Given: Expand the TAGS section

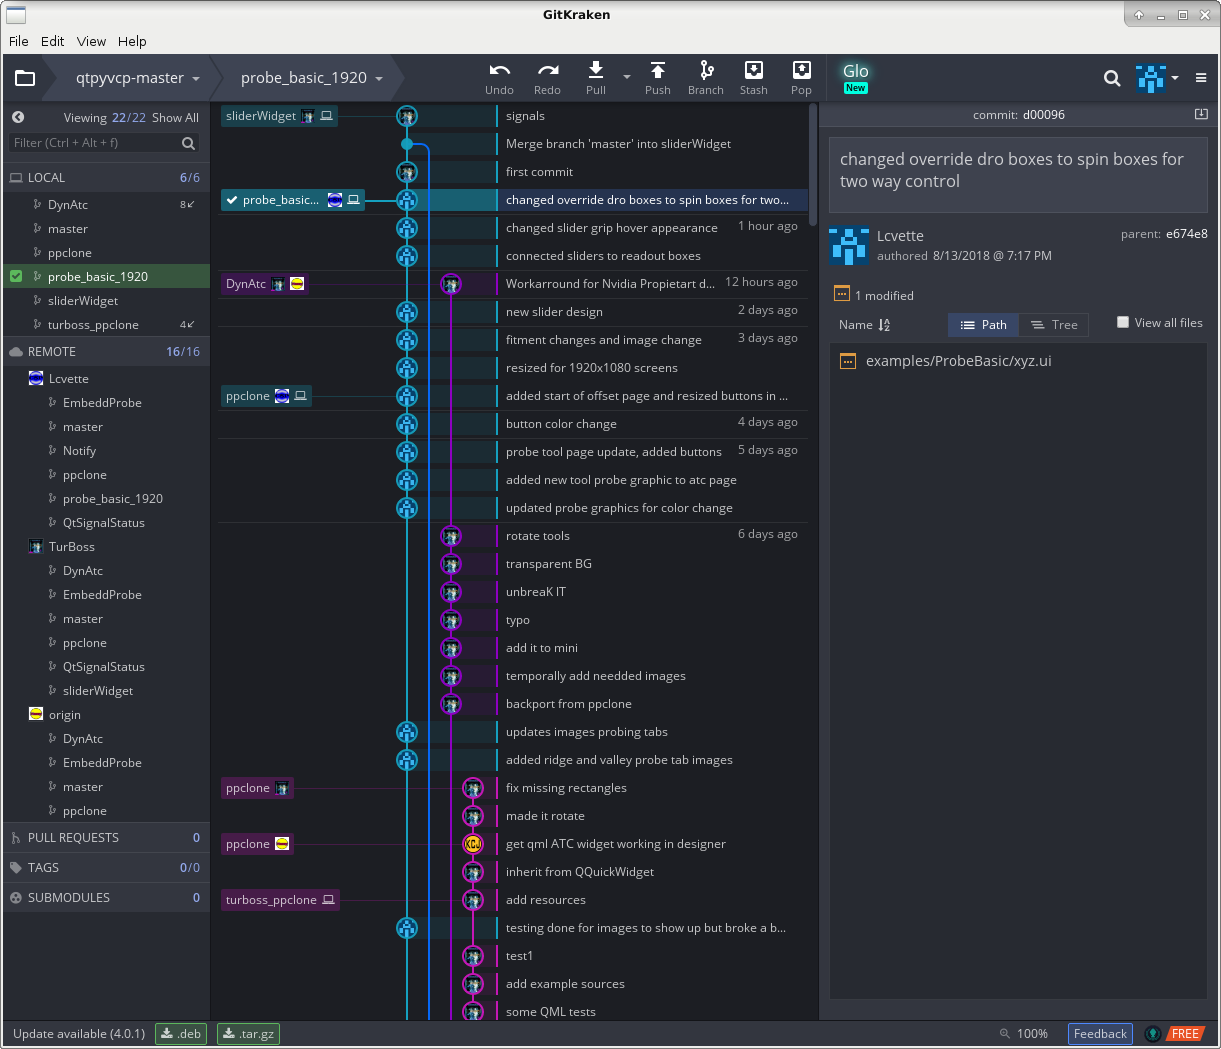Looking at the screenshot, I should (106, 868).
